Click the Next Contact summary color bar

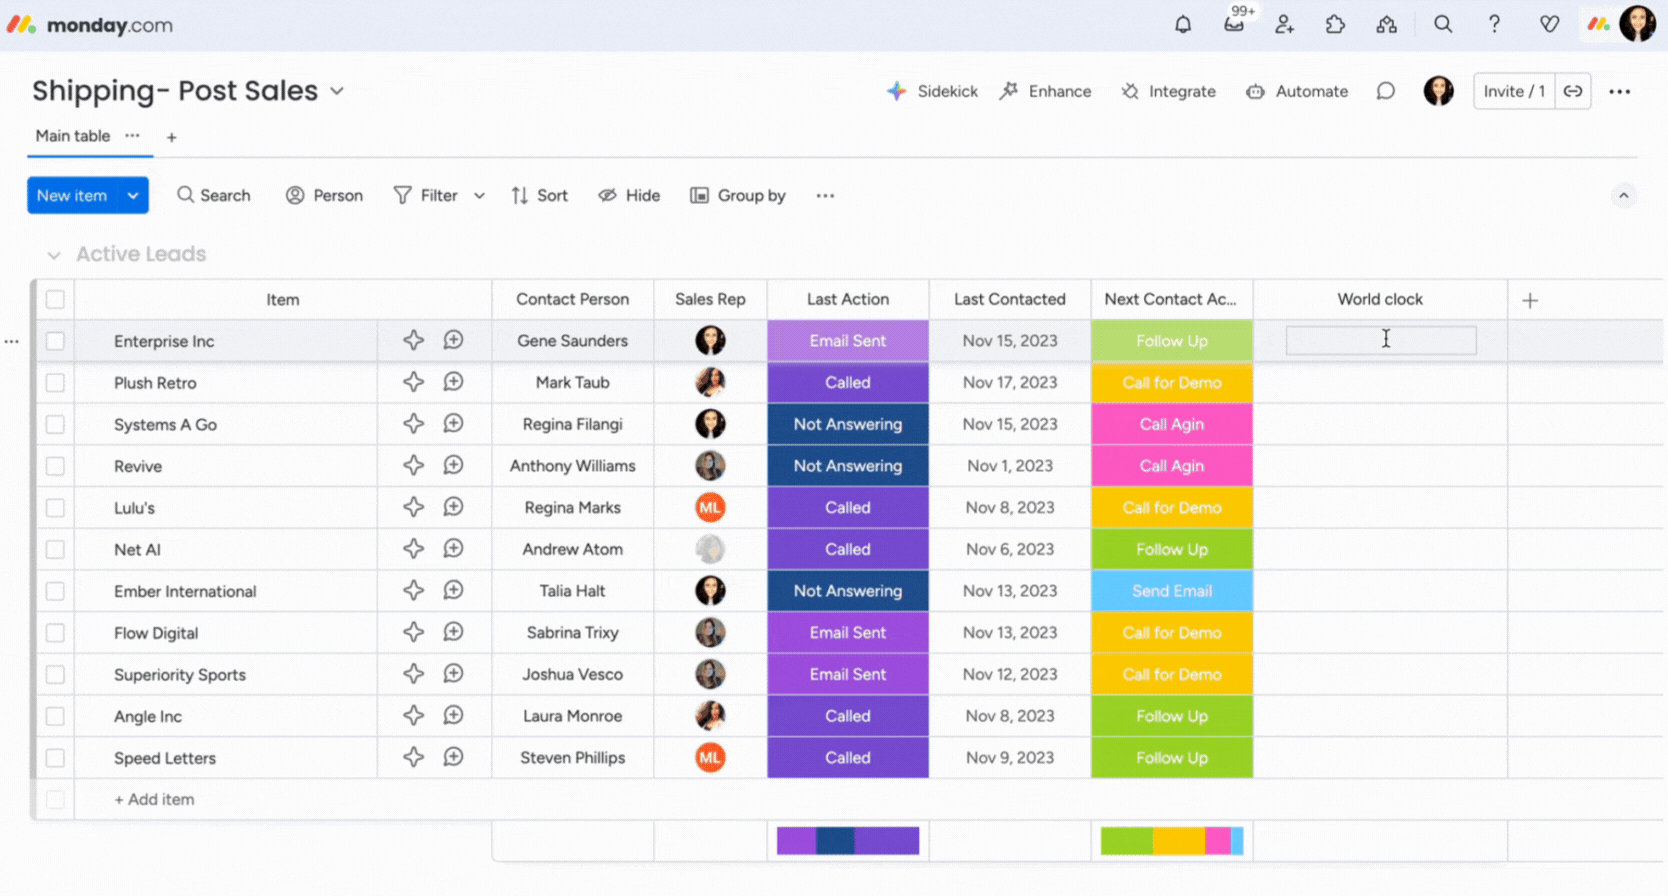[1172, 840]
